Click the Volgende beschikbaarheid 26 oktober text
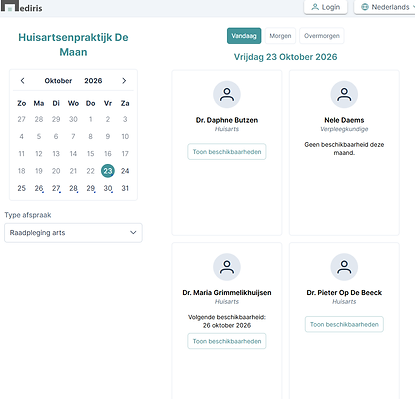415x399 pixels. (227, 321)
